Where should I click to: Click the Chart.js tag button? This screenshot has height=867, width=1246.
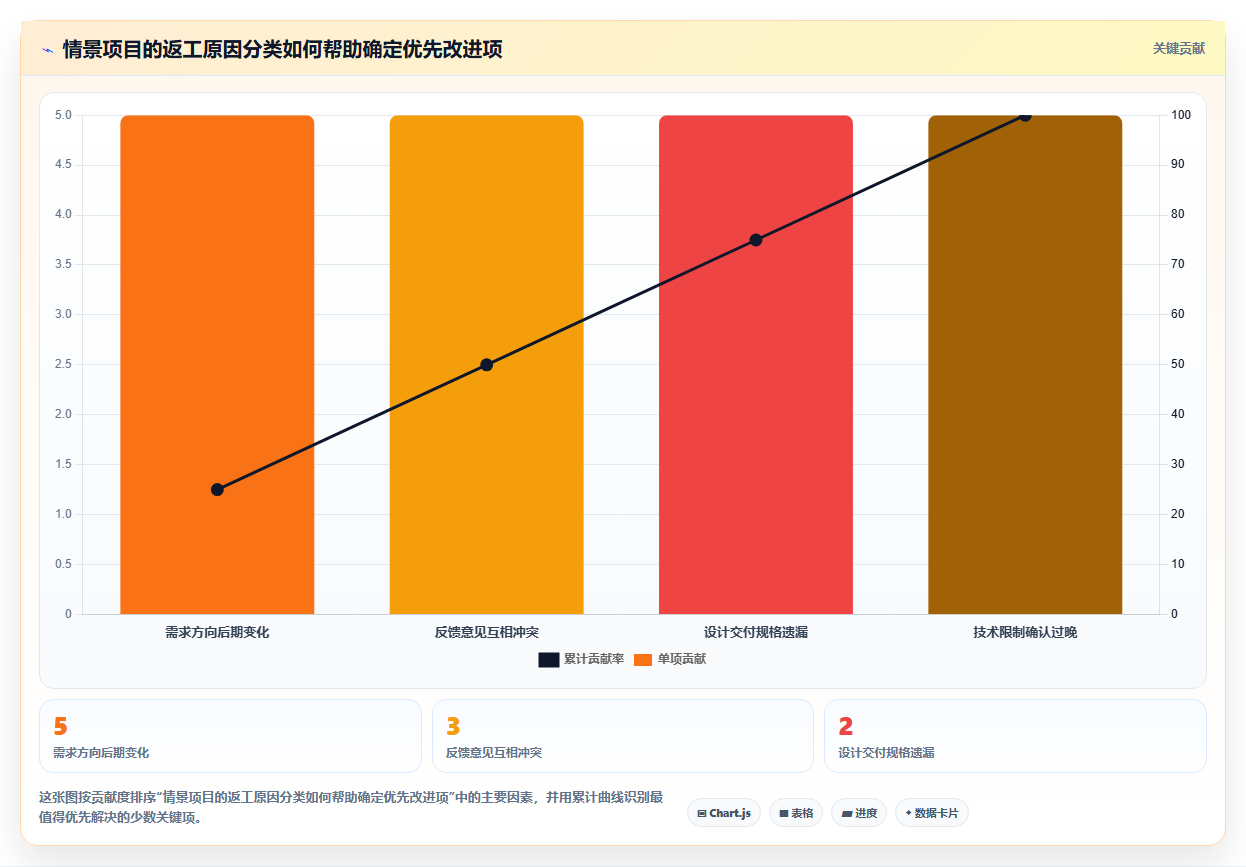[x=724, y=813]
